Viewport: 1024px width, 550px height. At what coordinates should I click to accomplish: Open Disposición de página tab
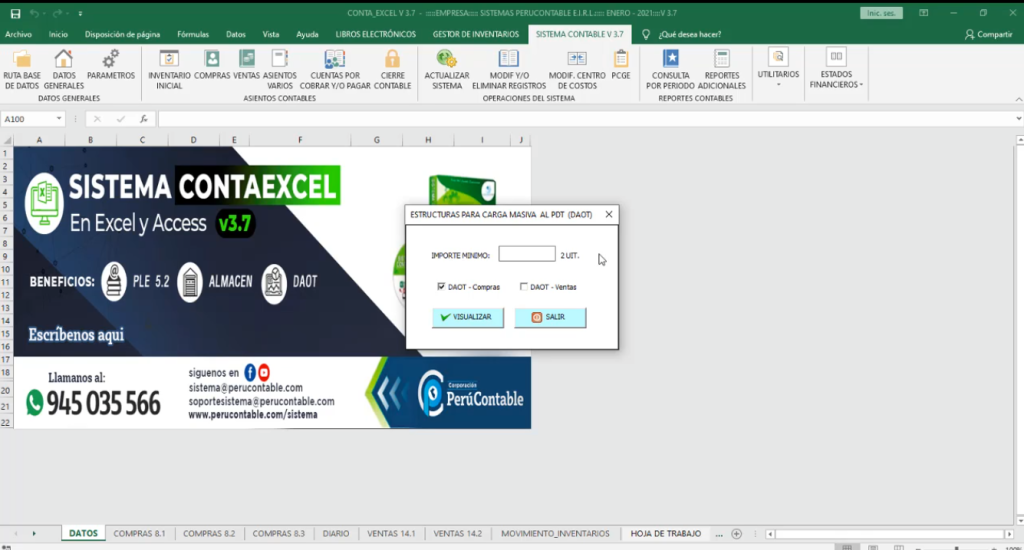click(x=122, y=34)
